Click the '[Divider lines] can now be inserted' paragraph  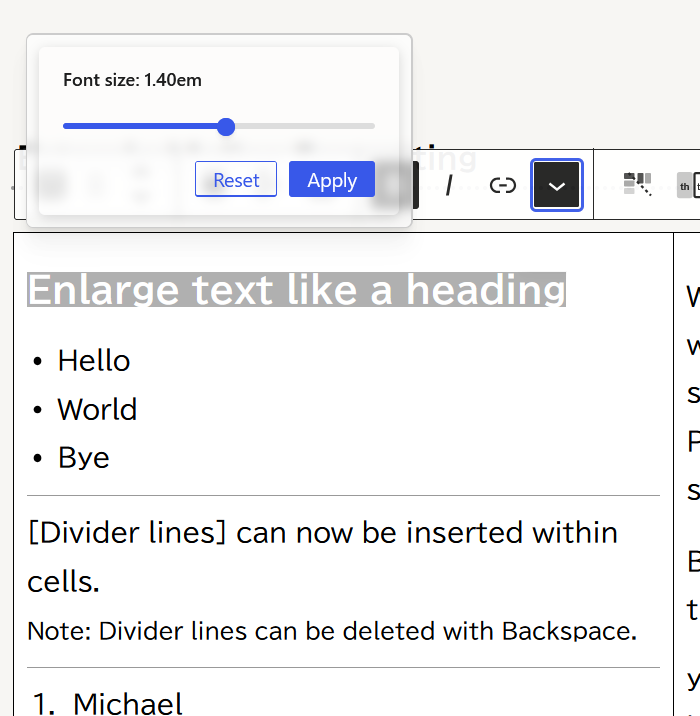point(322,557)
